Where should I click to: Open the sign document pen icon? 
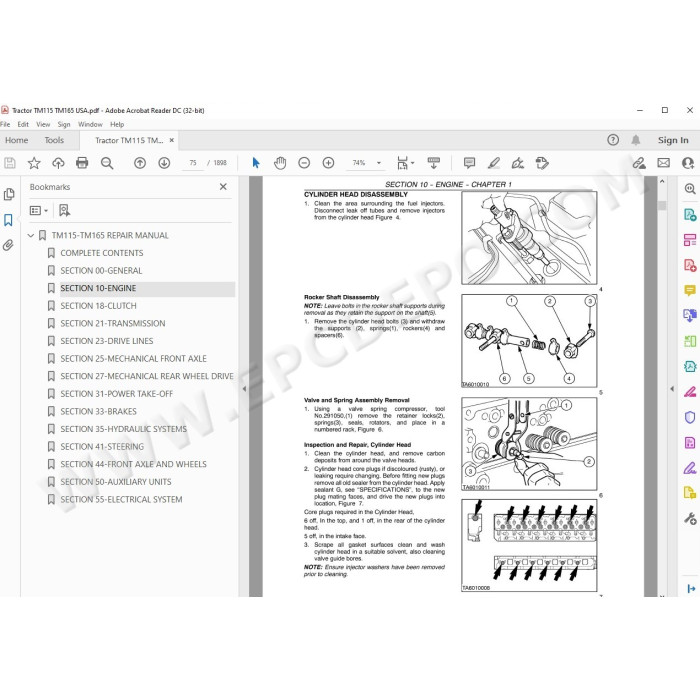(x=517, y=163)
